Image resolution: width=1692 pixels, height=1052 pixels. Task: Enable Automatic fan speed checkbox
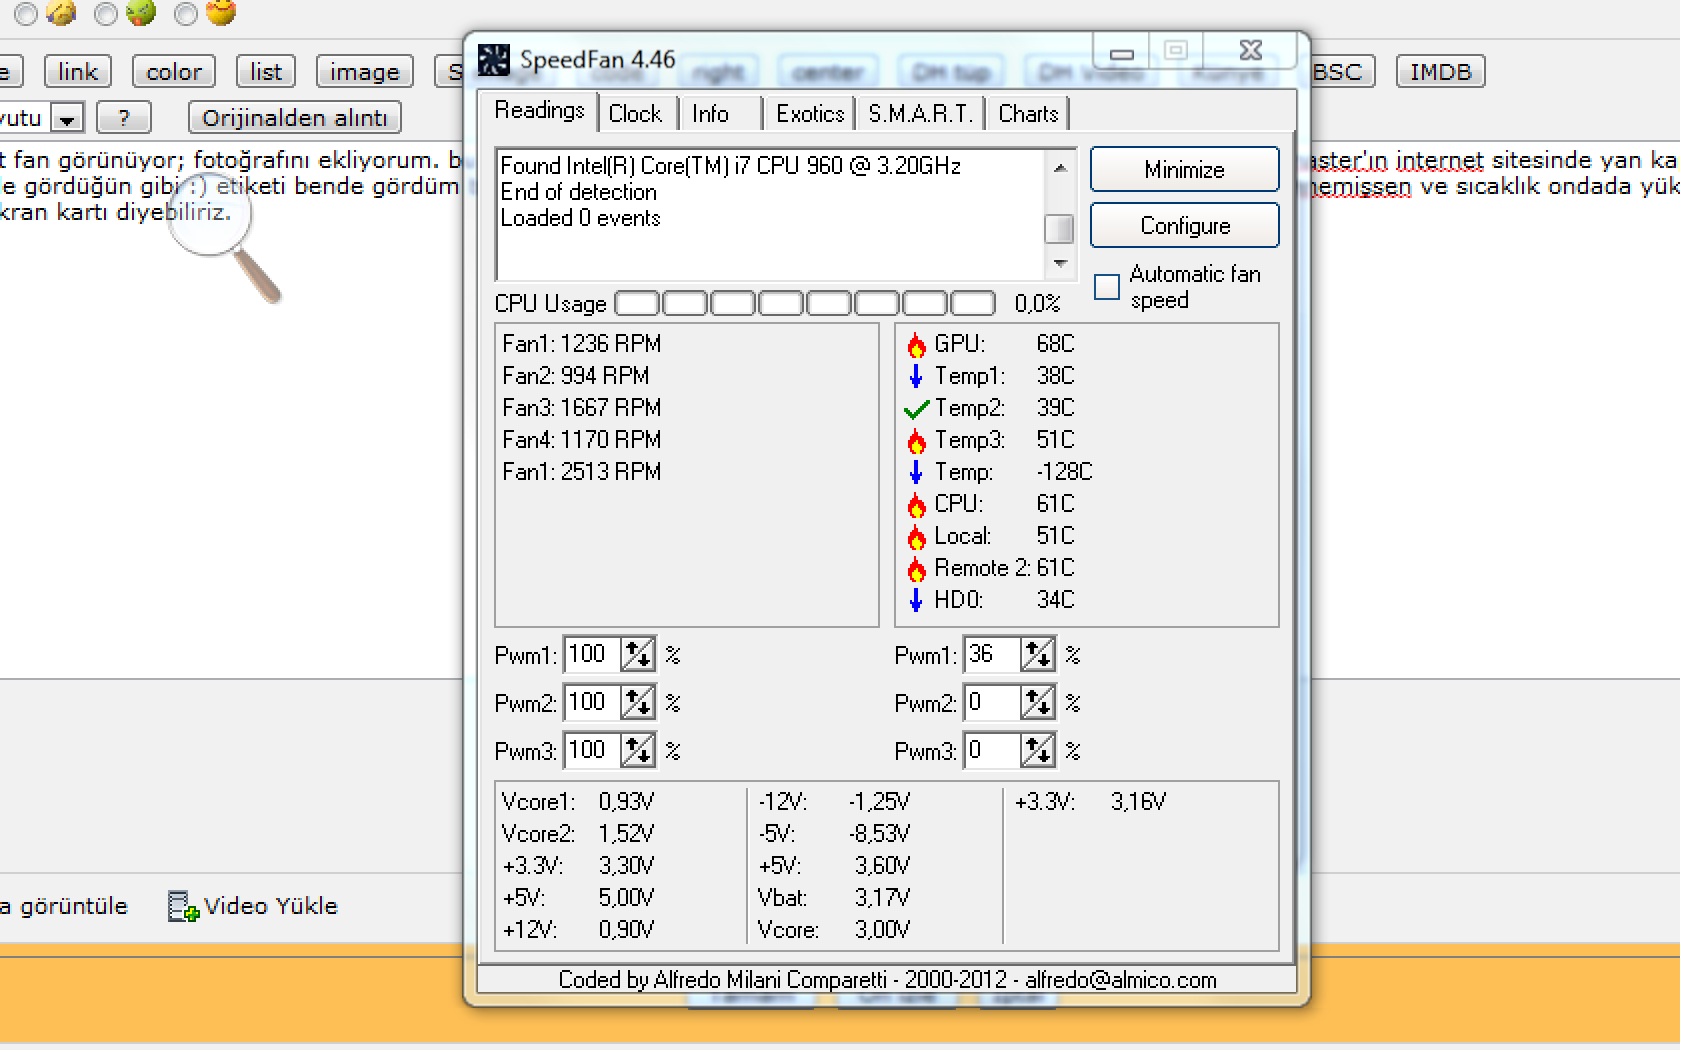point(1107,287)
